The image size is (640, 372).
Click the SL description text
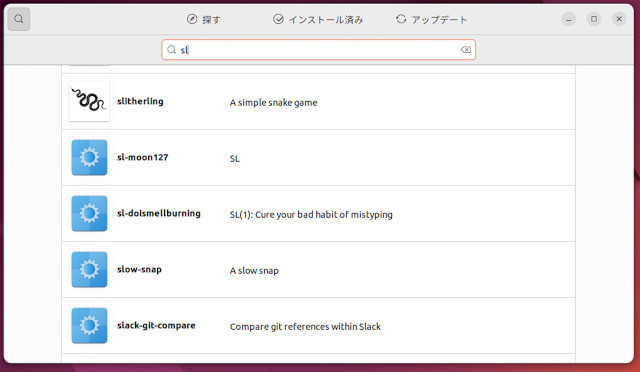[235, 158]
